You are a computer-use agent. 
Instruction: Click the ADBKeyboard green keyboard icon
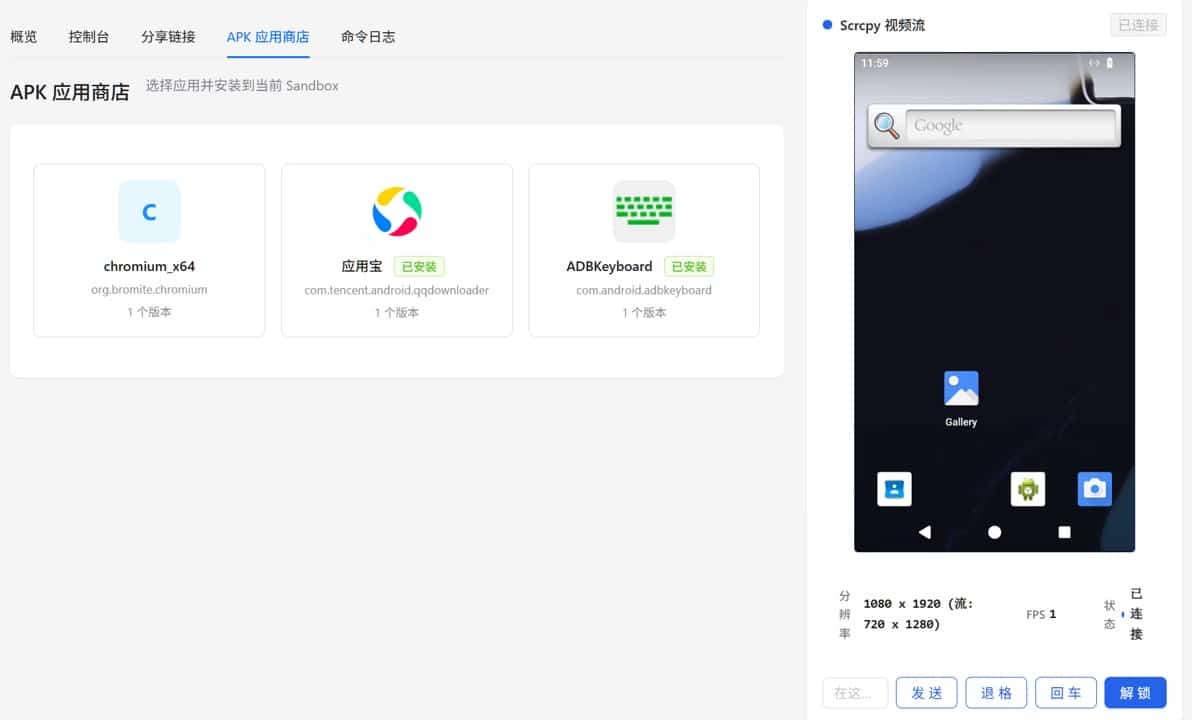643,211
